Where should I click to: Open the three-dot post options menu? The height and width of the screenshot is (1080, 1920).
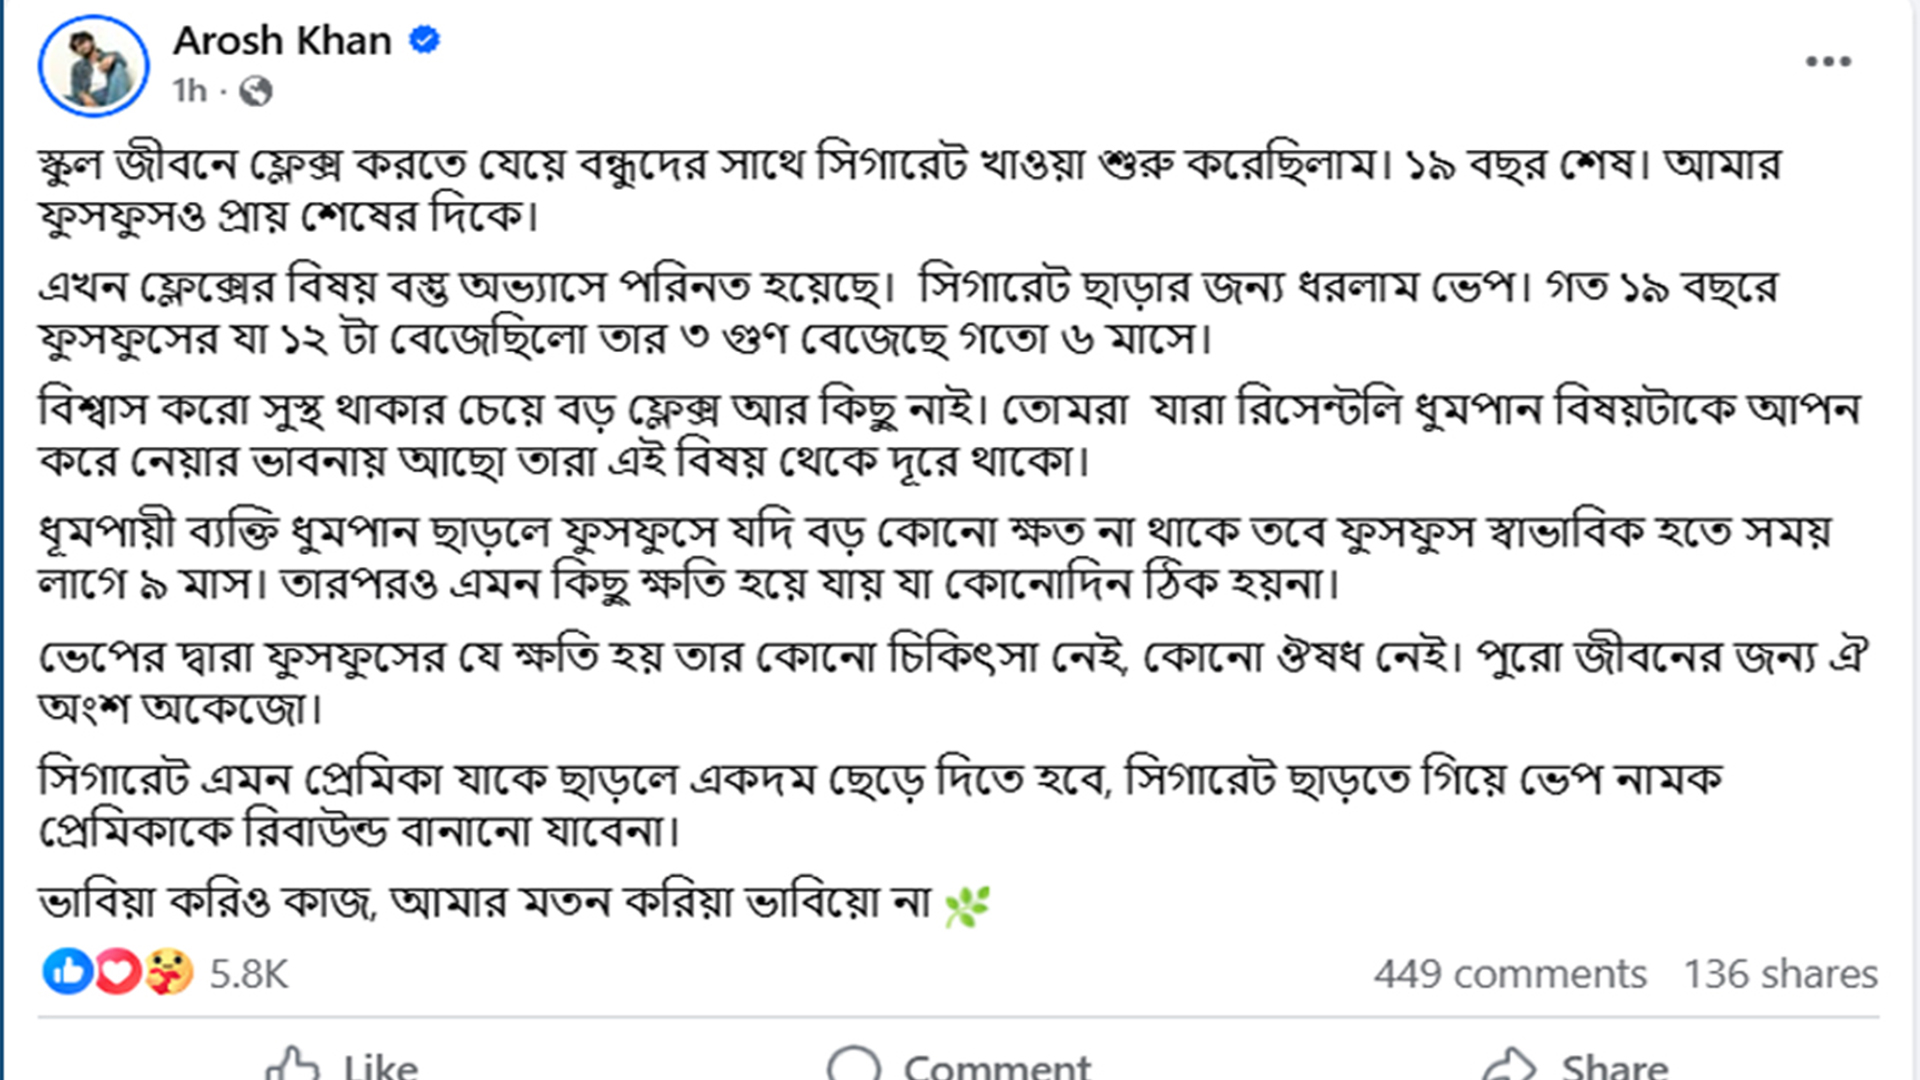coord(1828,62)
